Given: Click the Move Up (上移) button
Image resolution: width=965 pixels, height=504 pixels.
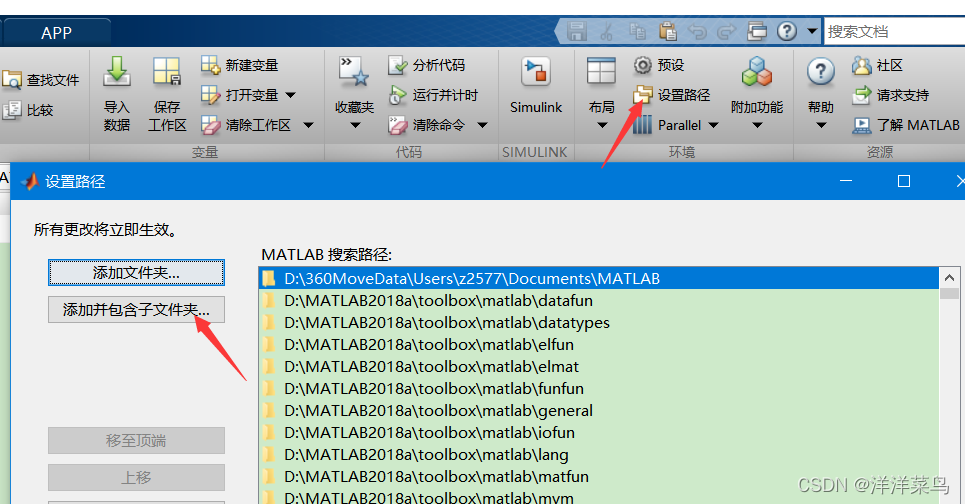Looking at the screenshot, I should [x=136, y=478].
